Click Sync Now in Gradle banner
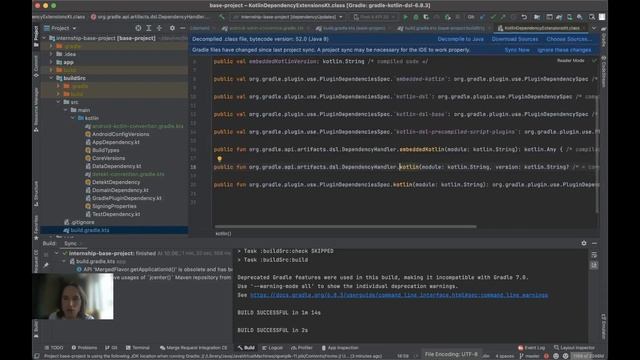This screenshot has height=360, width=640. click(517, 50)
